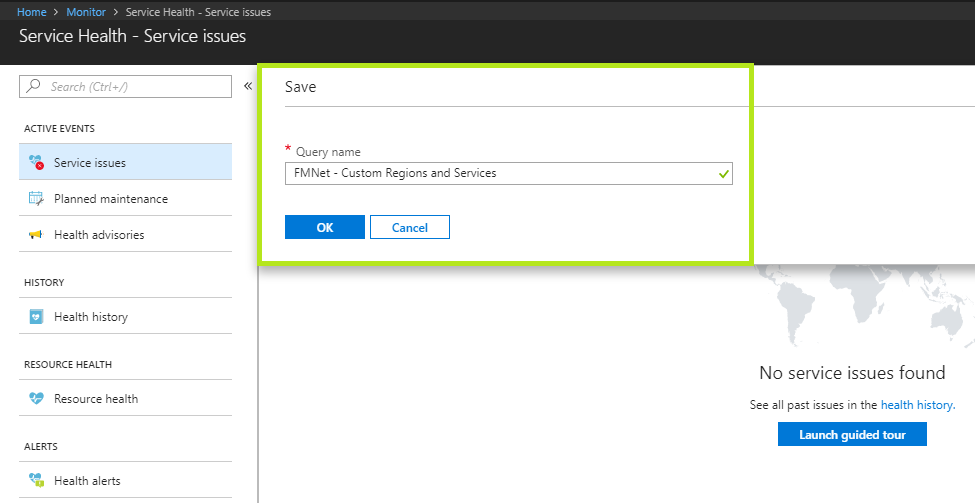Click the sidebar Search box
The image size is (975, 503).
coord(126,86)
